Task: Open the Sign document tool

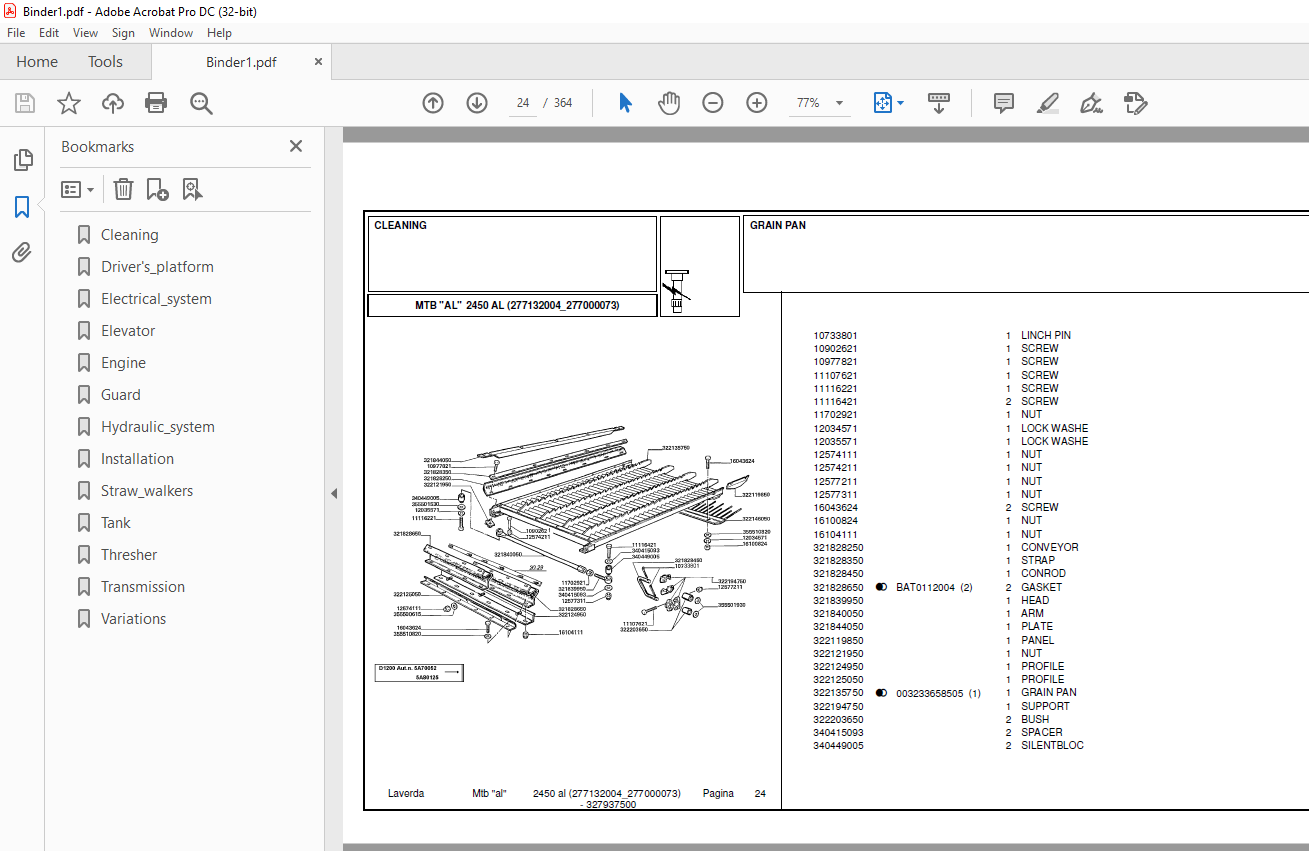Action: tap(1091, 103)
